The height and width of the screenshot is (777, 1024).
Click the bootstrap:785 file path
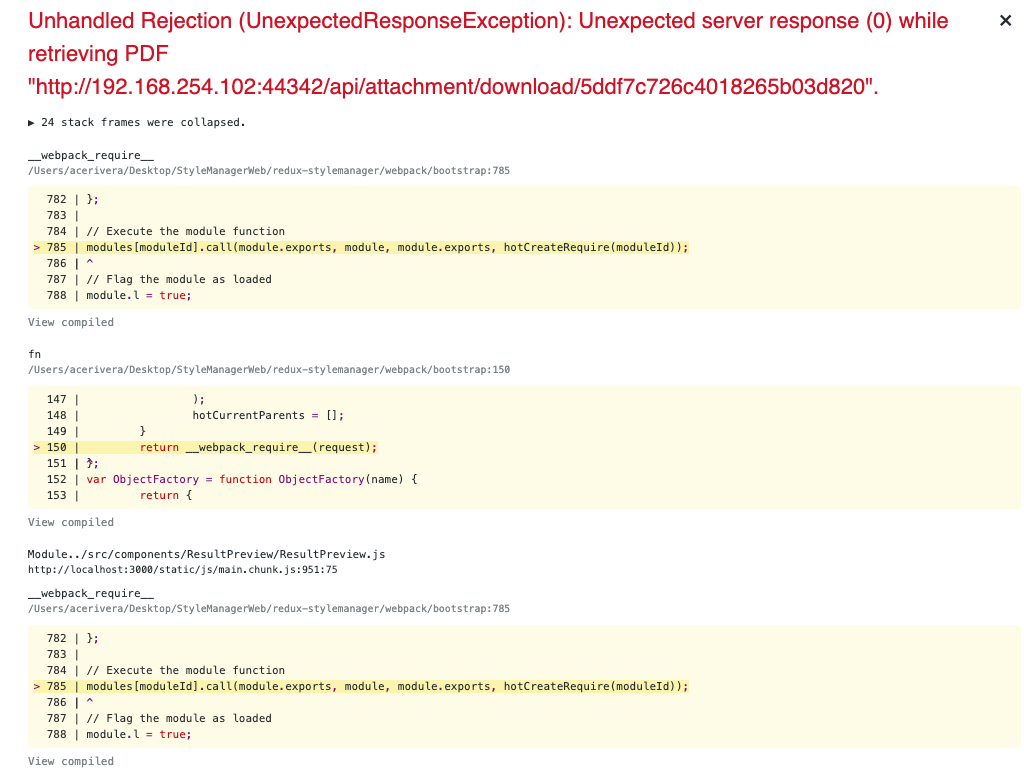267,170
